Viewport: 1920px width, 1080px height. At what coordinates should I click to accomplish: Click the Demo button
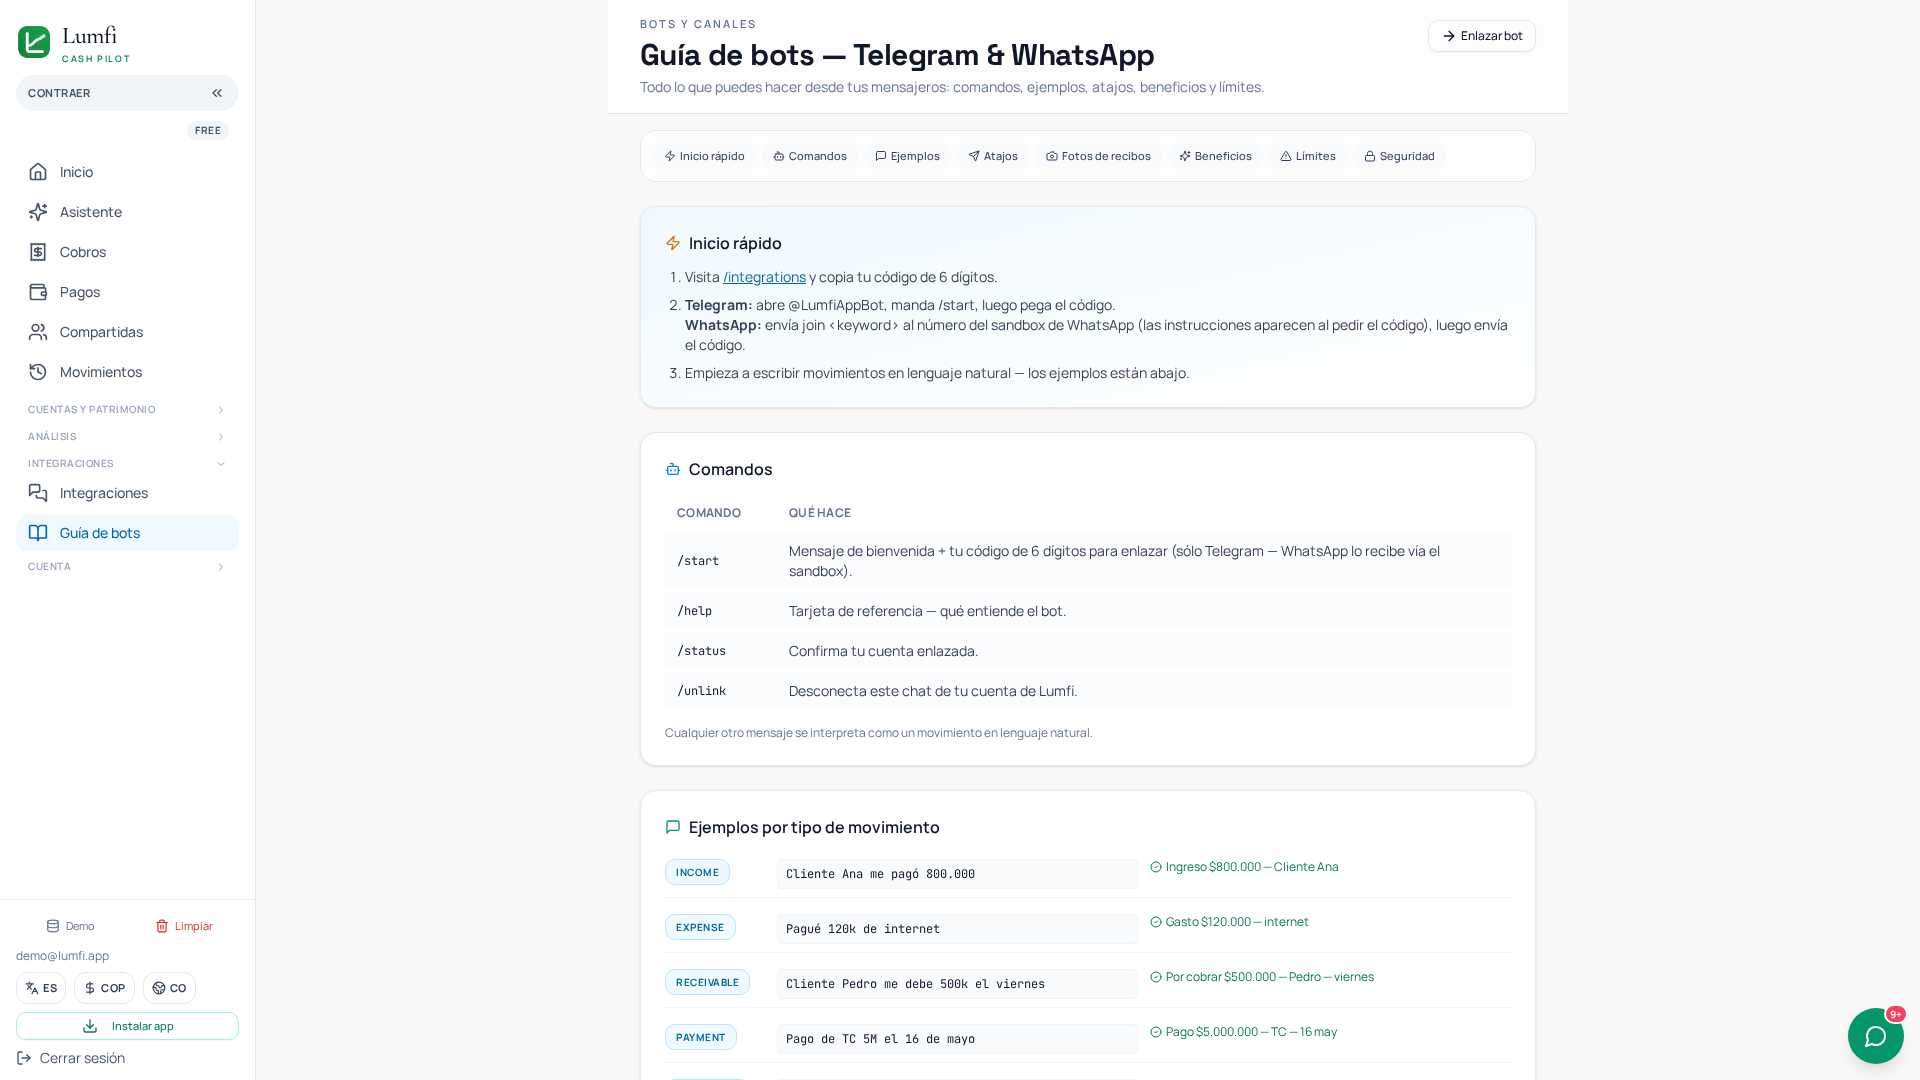pyautogui.click(x=70, y=926)
